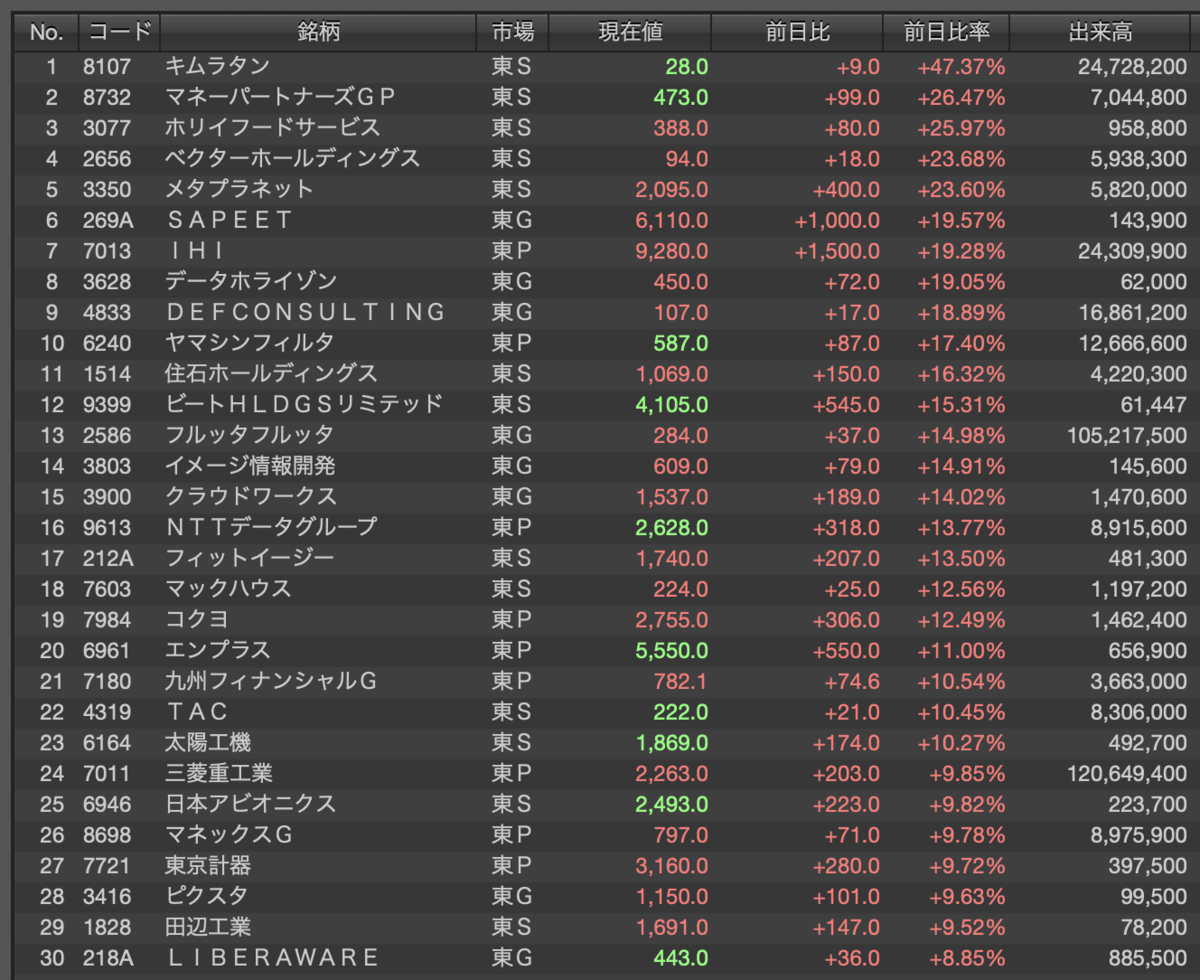Click the current price 6,110.0

[x=670, y=220]
